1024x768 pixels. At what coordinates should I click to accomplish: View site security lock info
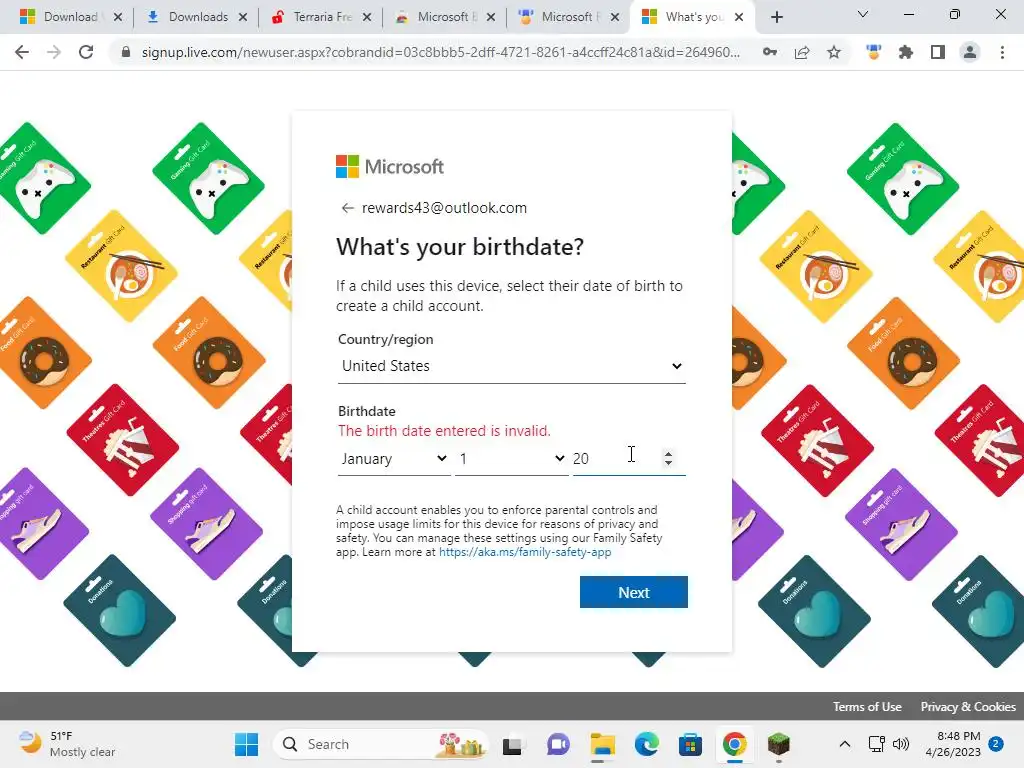126,52
